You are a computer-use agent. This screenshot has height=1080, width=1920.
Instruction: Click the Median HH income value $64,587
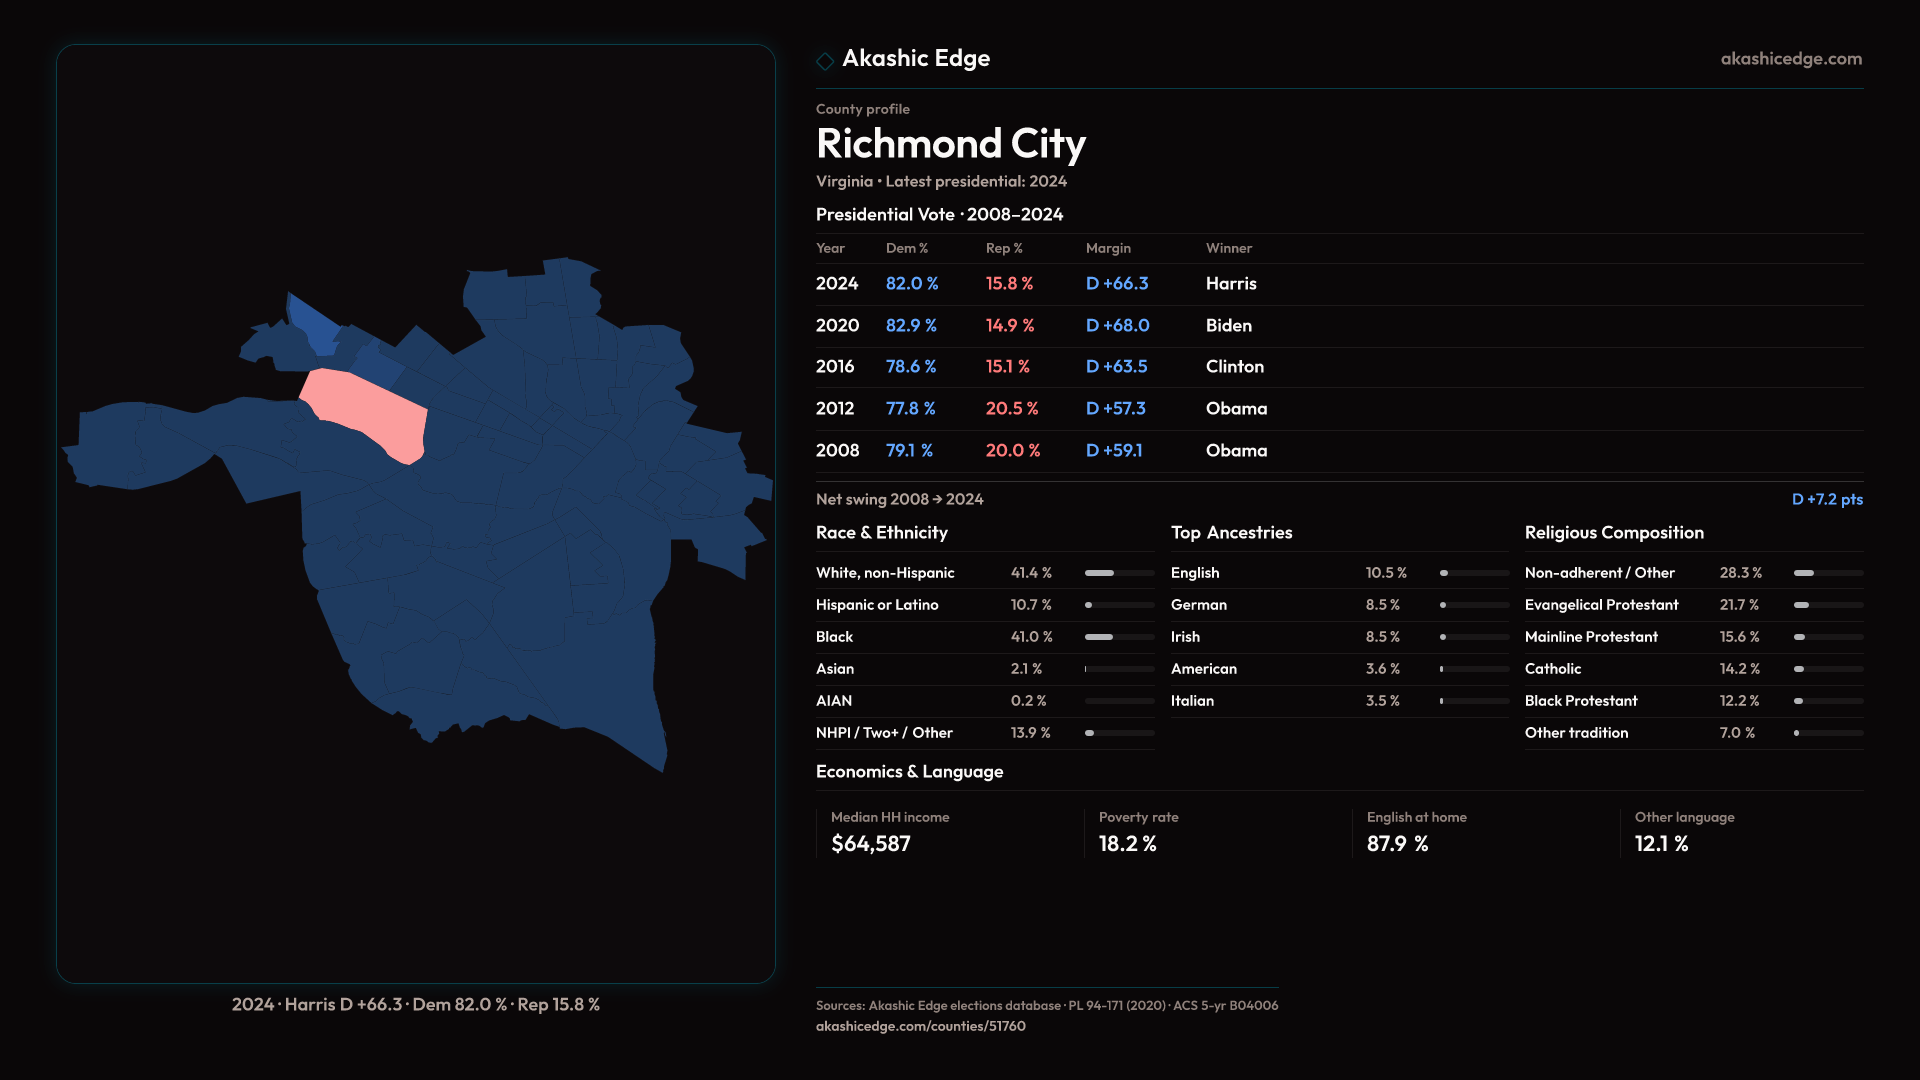[871, 844]
